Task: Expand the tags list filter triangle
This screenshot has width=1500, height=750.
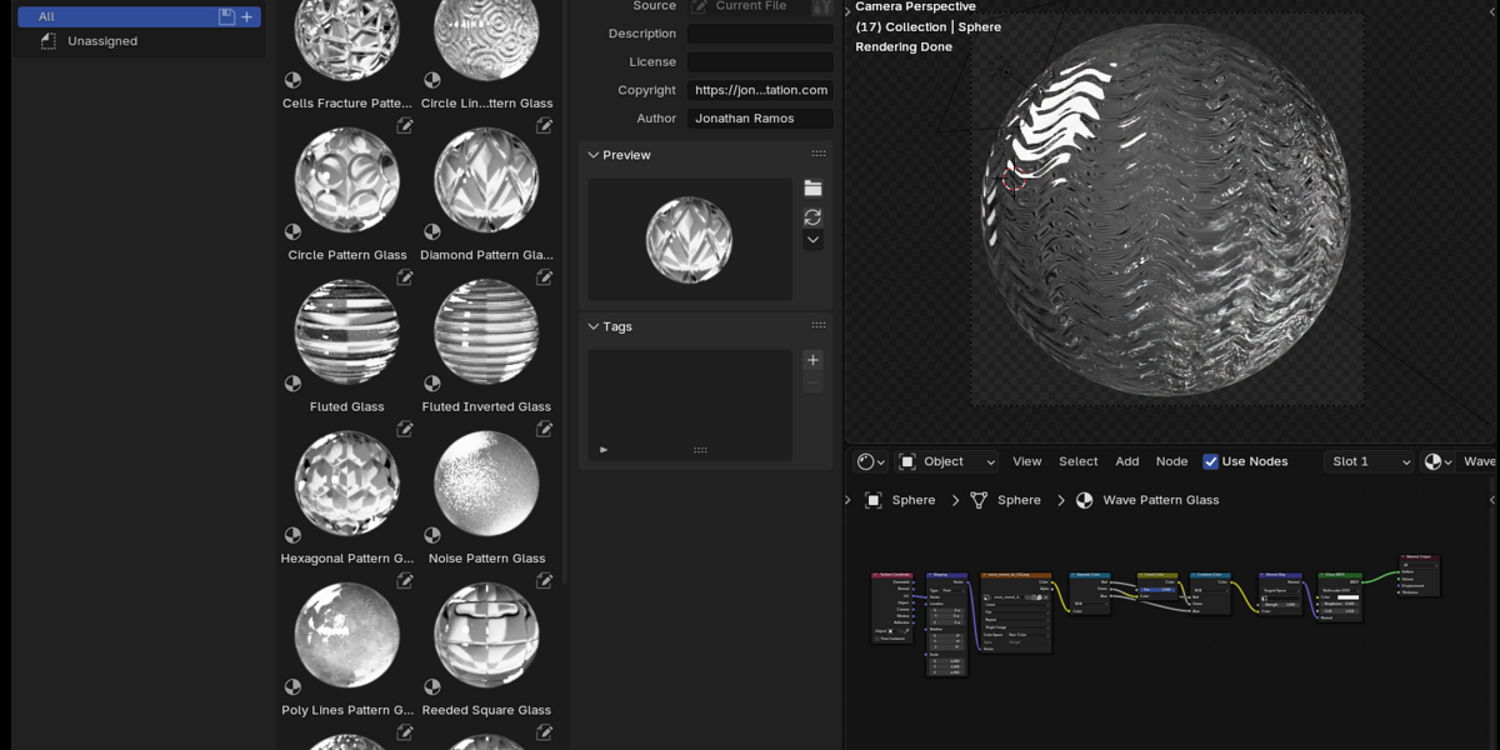Action: point(603,450)
